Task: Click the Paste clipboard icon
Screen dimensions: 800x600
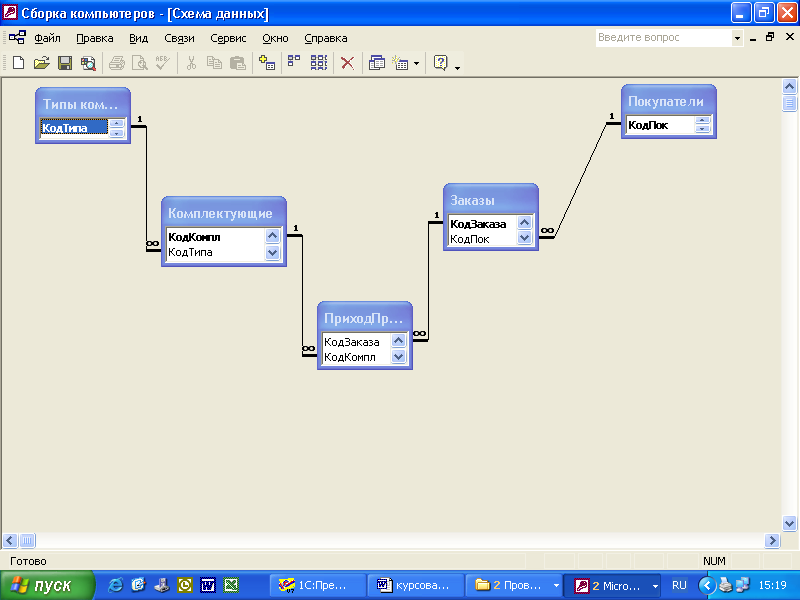Action: (x=238, y=63)
